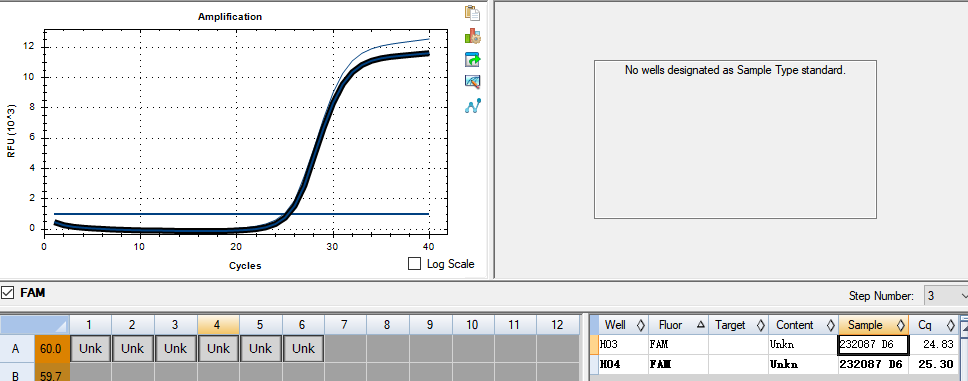Sort table by Fluor column header
Screen dimensions: 968x381
click(x=678, y=325)
